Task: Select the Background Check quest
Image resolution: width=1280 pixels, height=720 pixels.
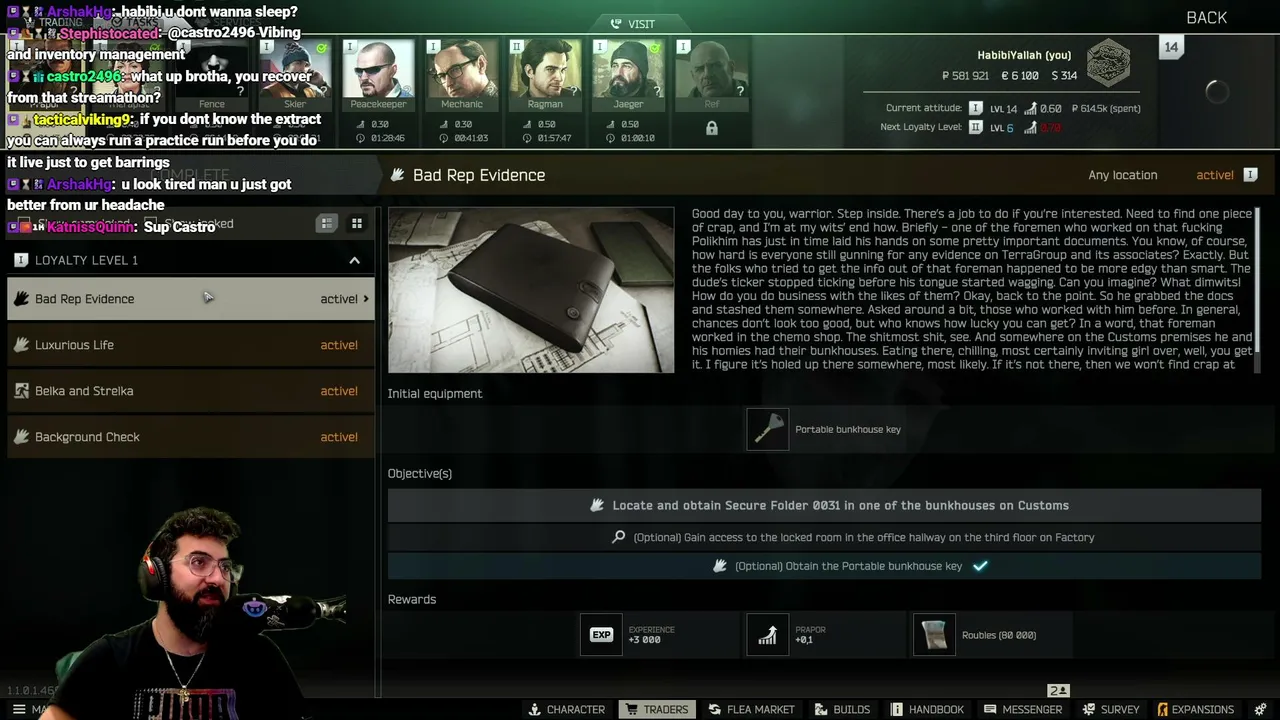Action: (190, 437)
